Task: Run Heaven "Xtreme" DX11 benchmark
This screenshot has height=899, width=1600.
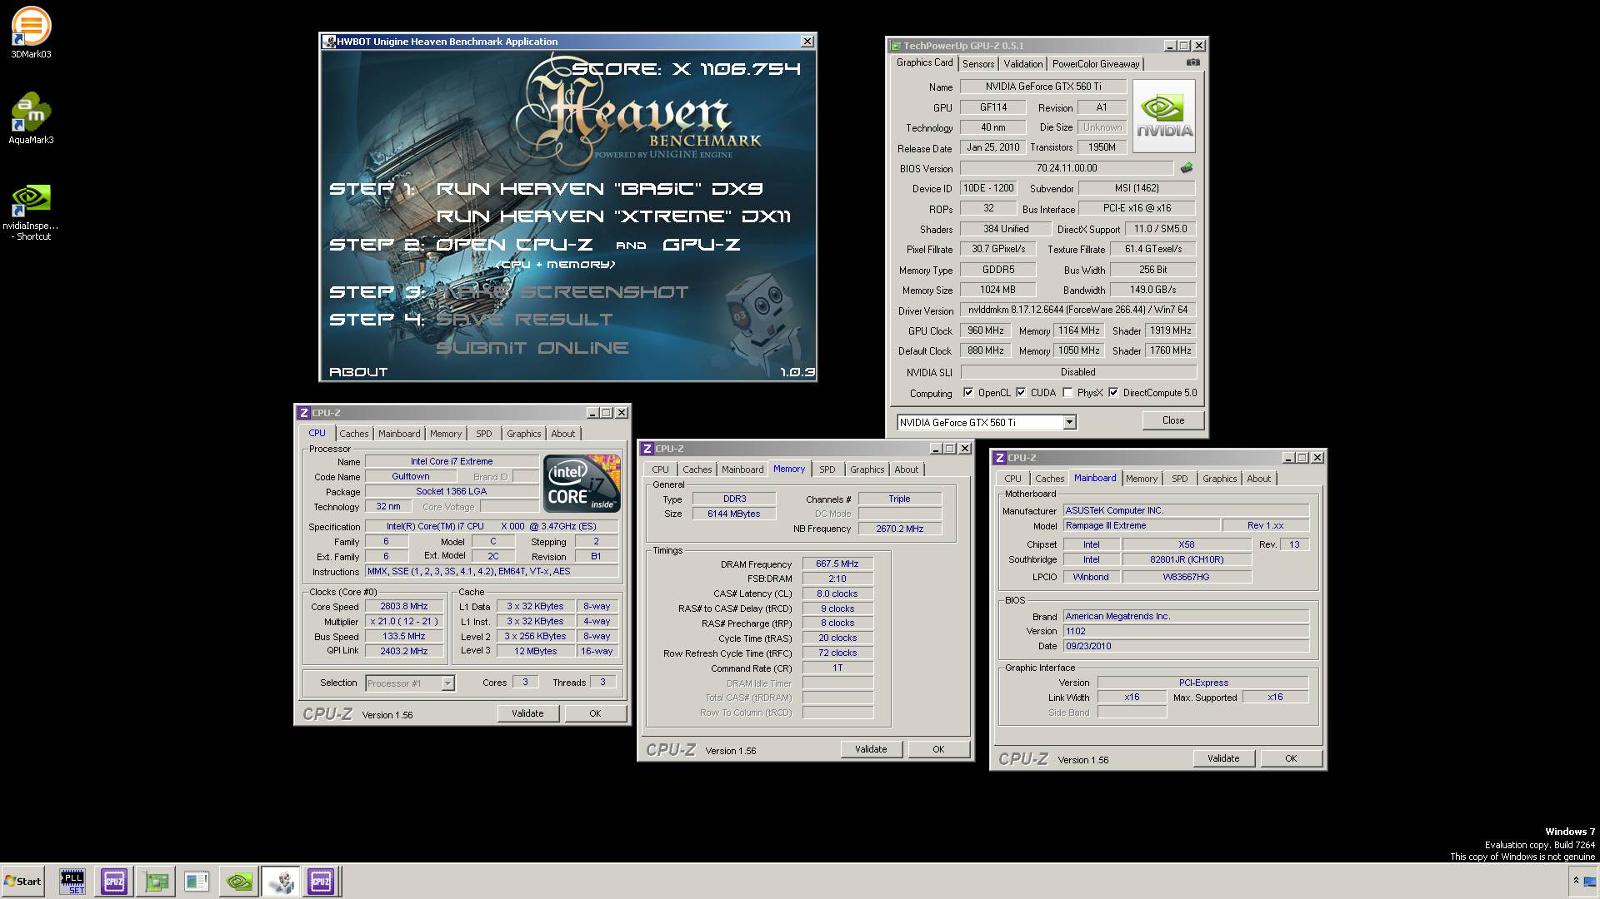Action: pyautogui.click(x=613, y=216)
